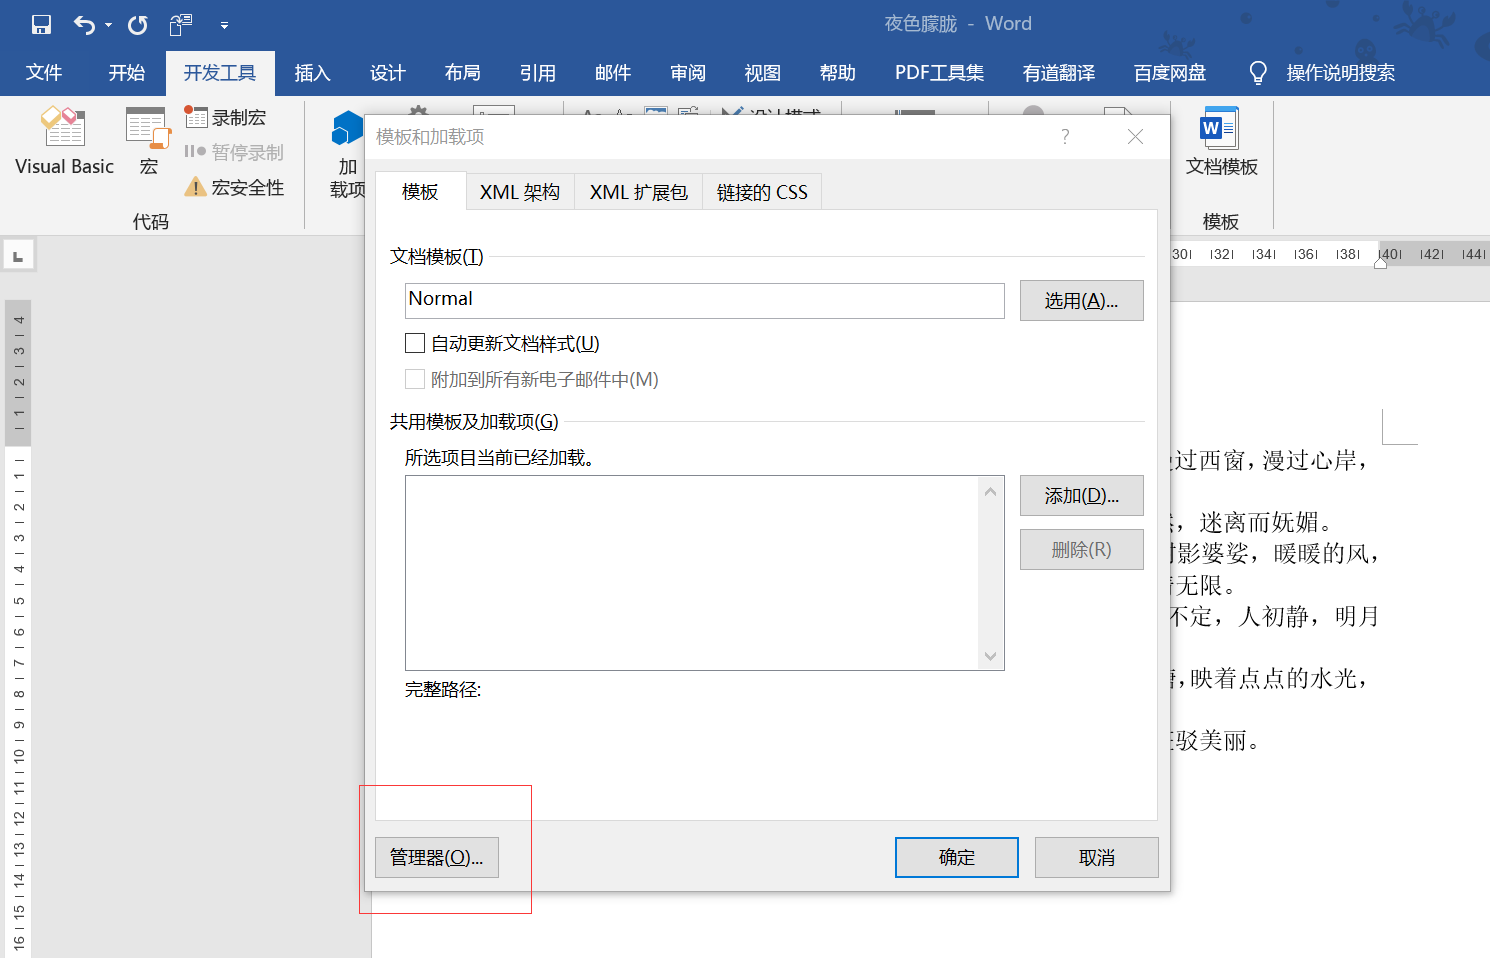
Task: Expand Customize Quick Access Toolbar arrow
Action: click(224, 26)
